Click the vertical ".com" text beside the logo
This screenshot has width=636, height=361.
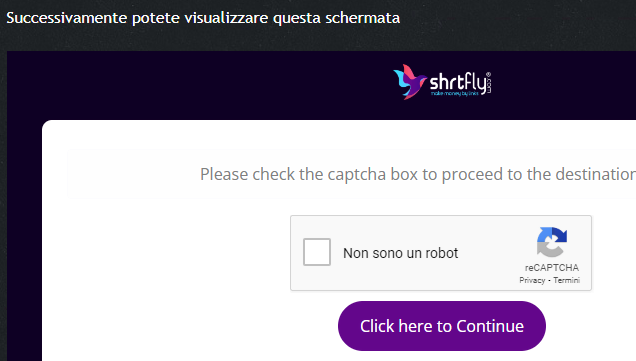489,86
